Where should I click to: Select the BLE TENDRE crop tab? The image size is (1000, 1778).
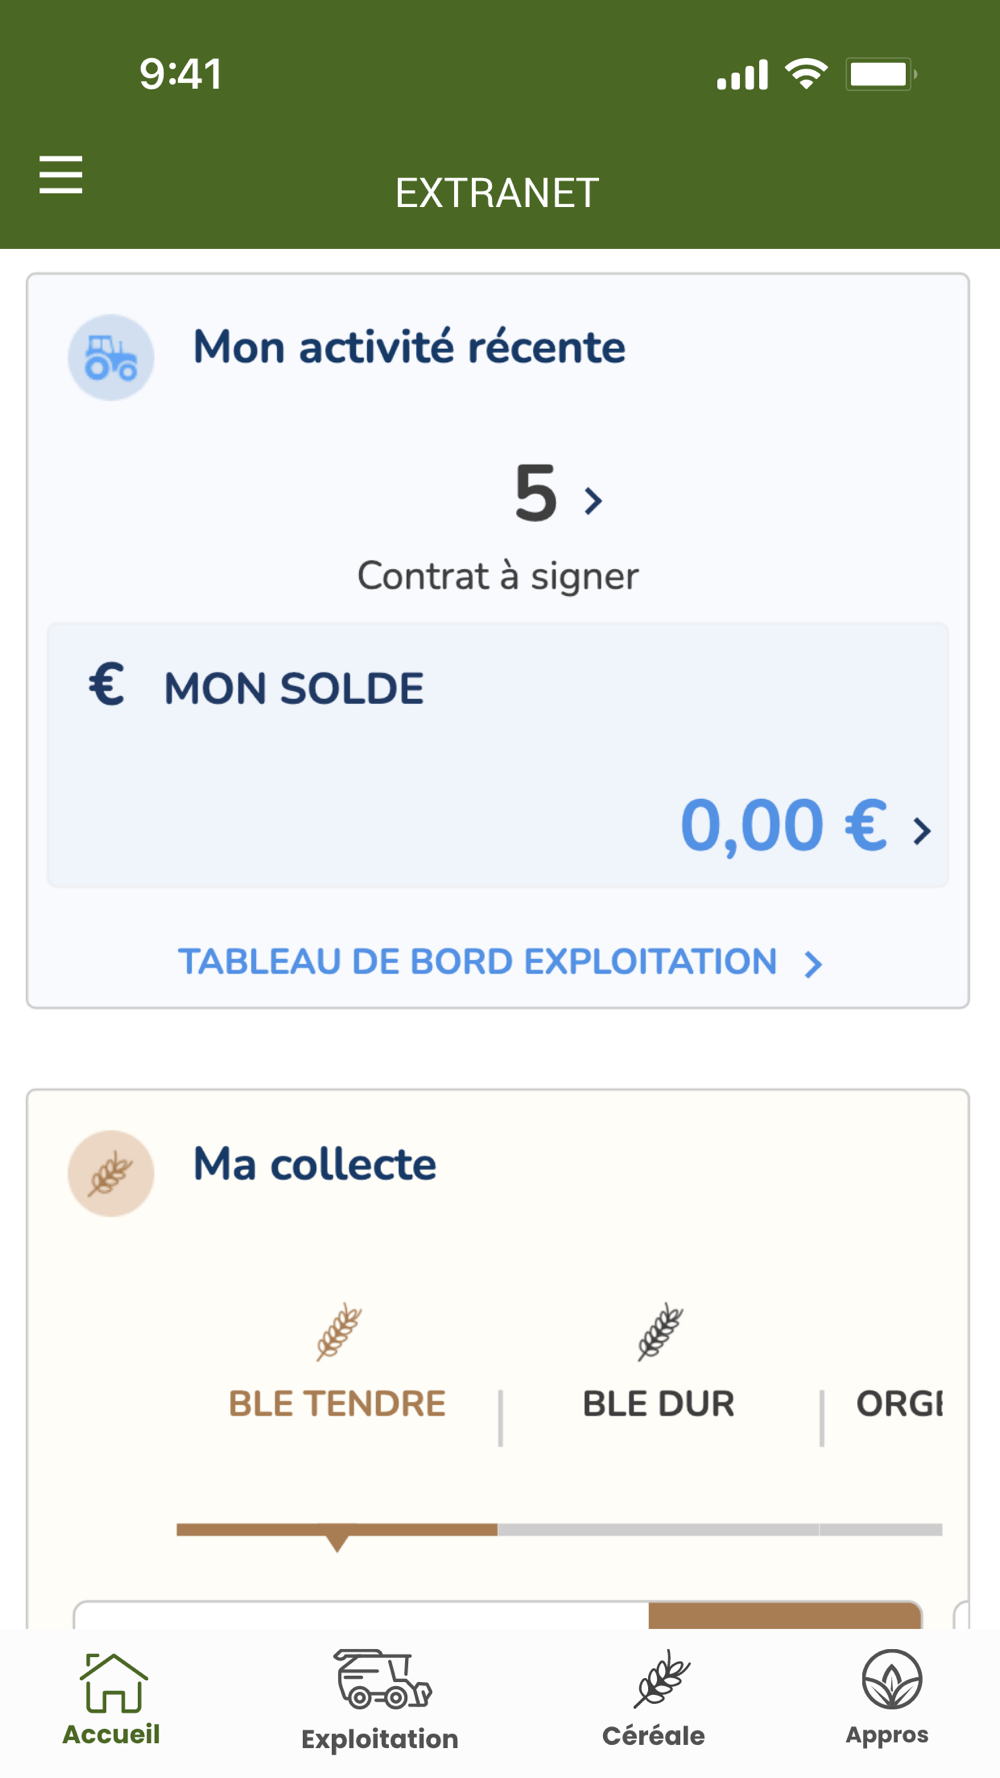click(337, 1404)
